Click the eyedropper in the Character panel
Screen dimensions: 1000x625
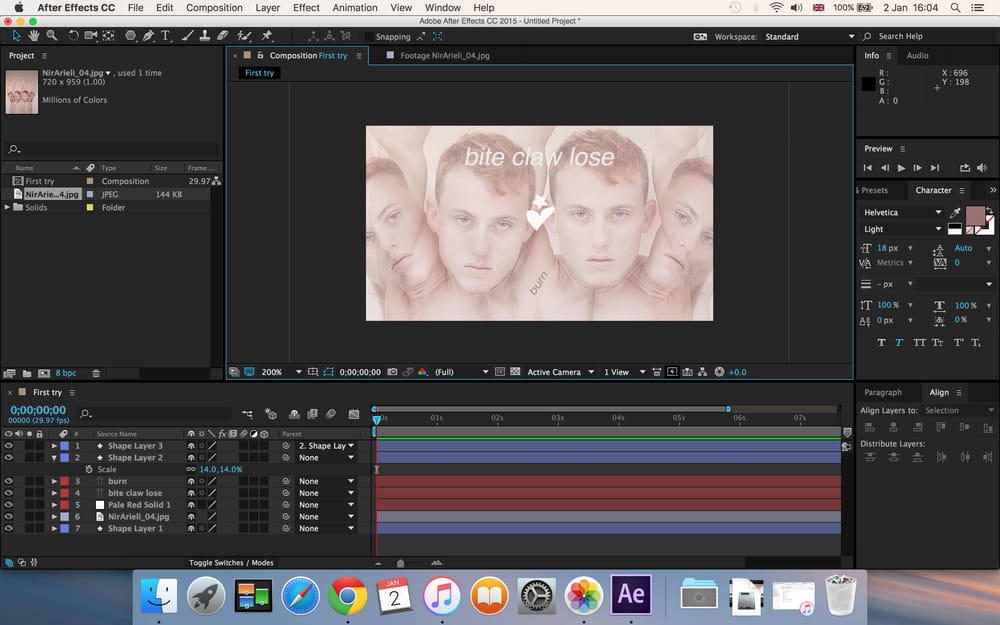click(x=955, y=213)
